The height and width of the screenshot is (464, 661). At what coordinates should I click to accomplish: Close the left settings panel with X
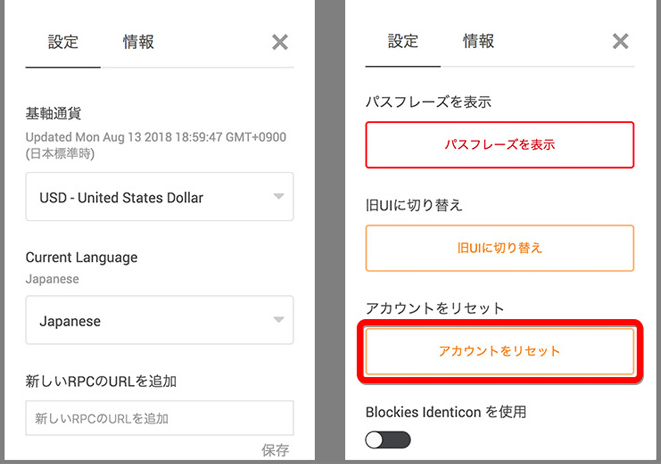point(280,42)
